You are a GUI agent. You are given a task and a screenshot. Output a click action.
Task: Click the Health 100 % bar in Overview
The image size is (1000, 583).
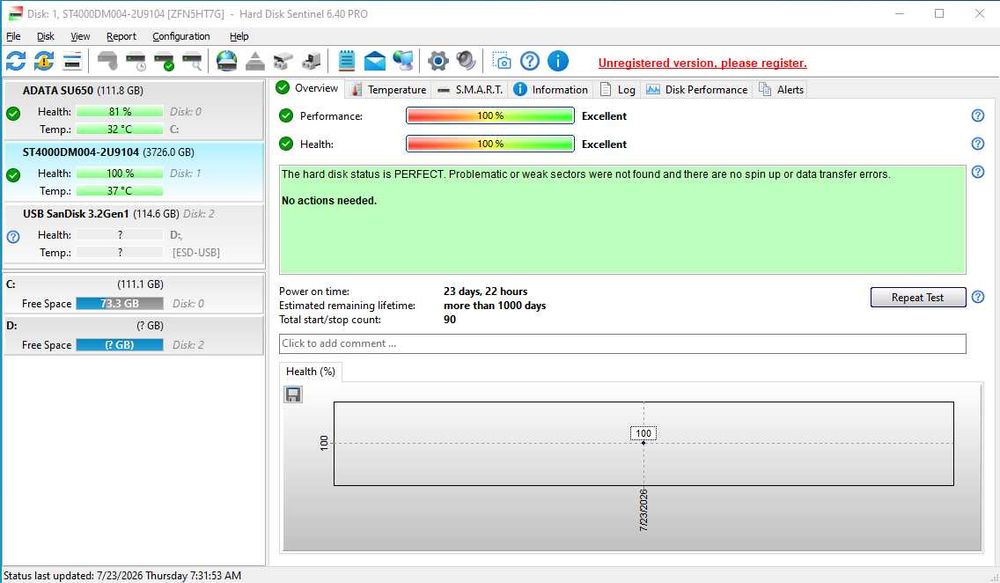[490, 144]
